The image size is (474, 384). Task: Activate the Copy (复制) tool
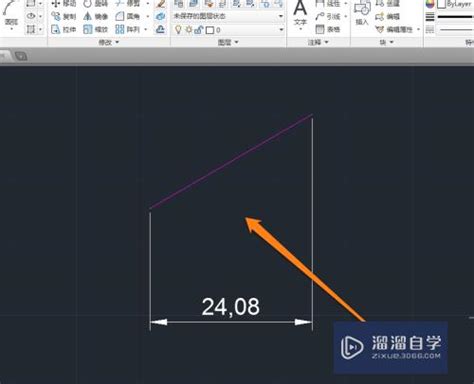coord(64,16)
